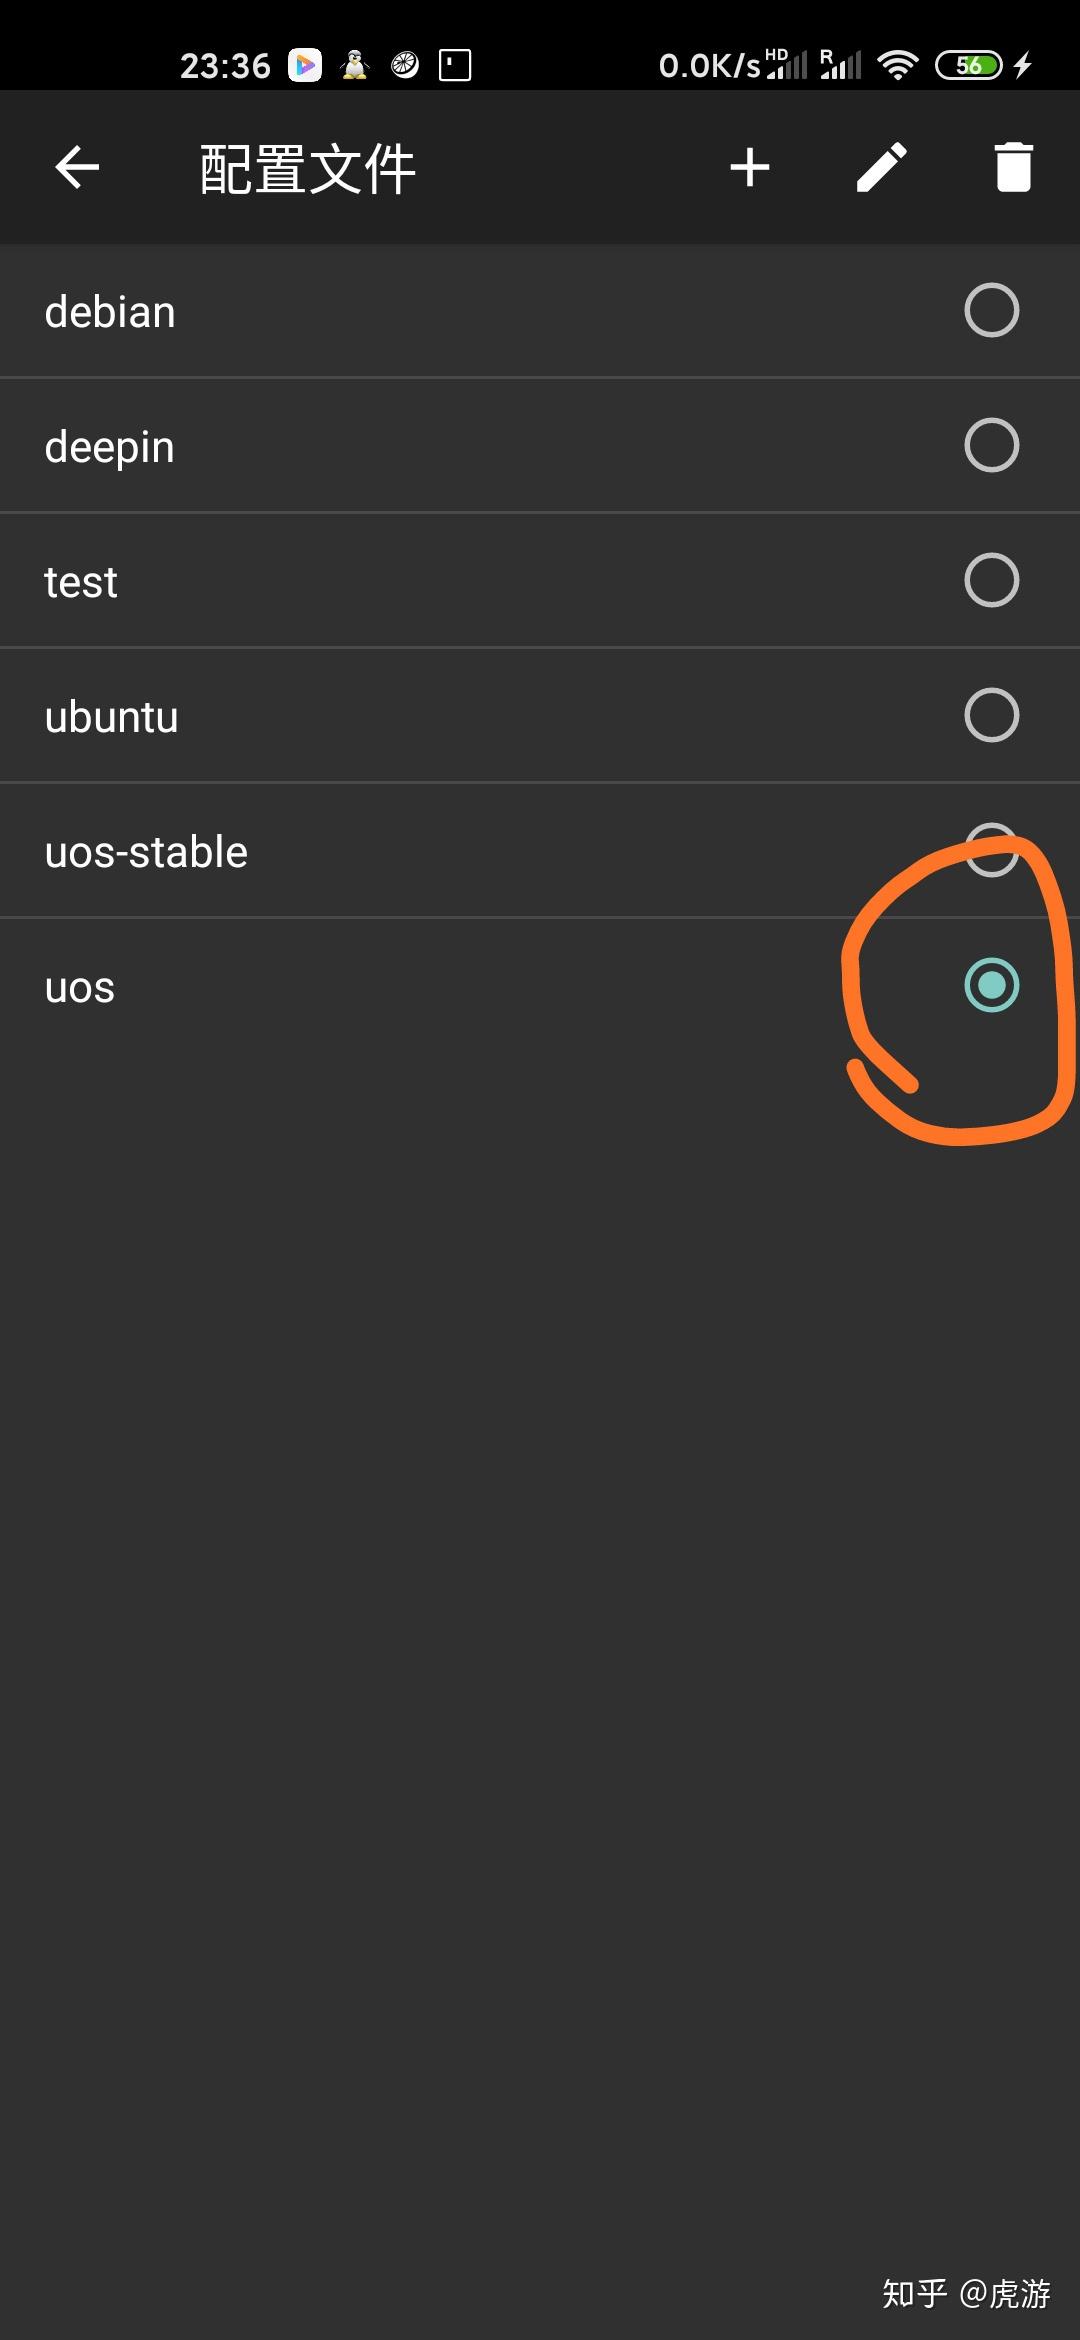Select the deepin radio button
1080x2340 pixels.
click(x=991, y=445)
